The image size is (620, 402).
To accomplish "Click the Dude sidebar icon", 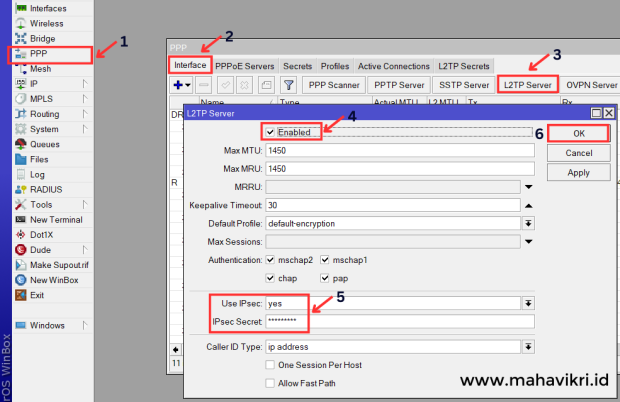I will 21,249.
